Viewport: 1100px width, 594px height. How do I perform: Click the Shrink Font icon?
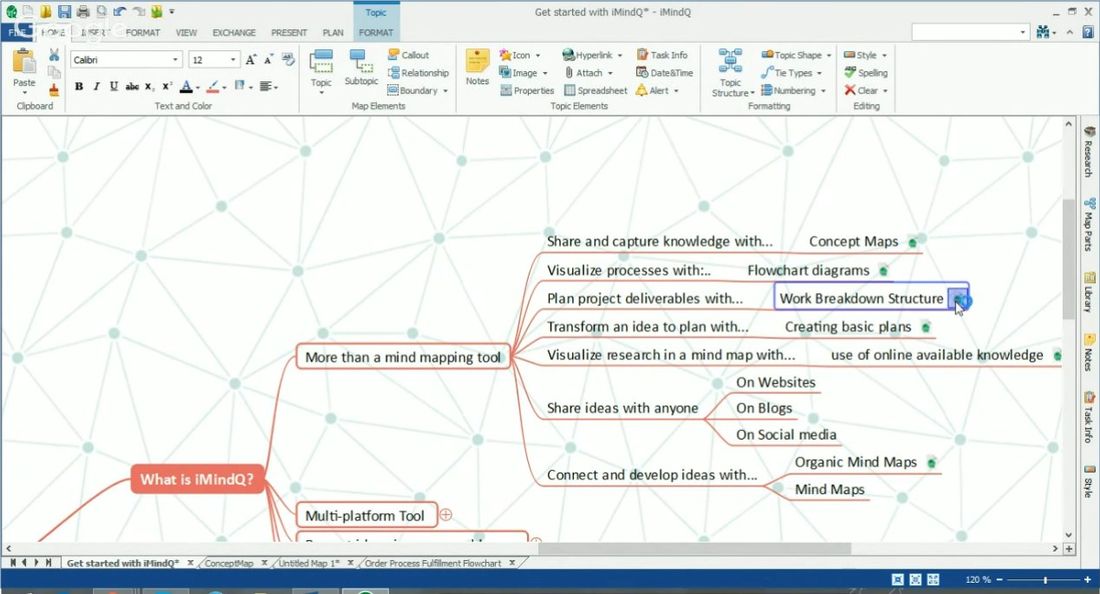pos(268,60)
